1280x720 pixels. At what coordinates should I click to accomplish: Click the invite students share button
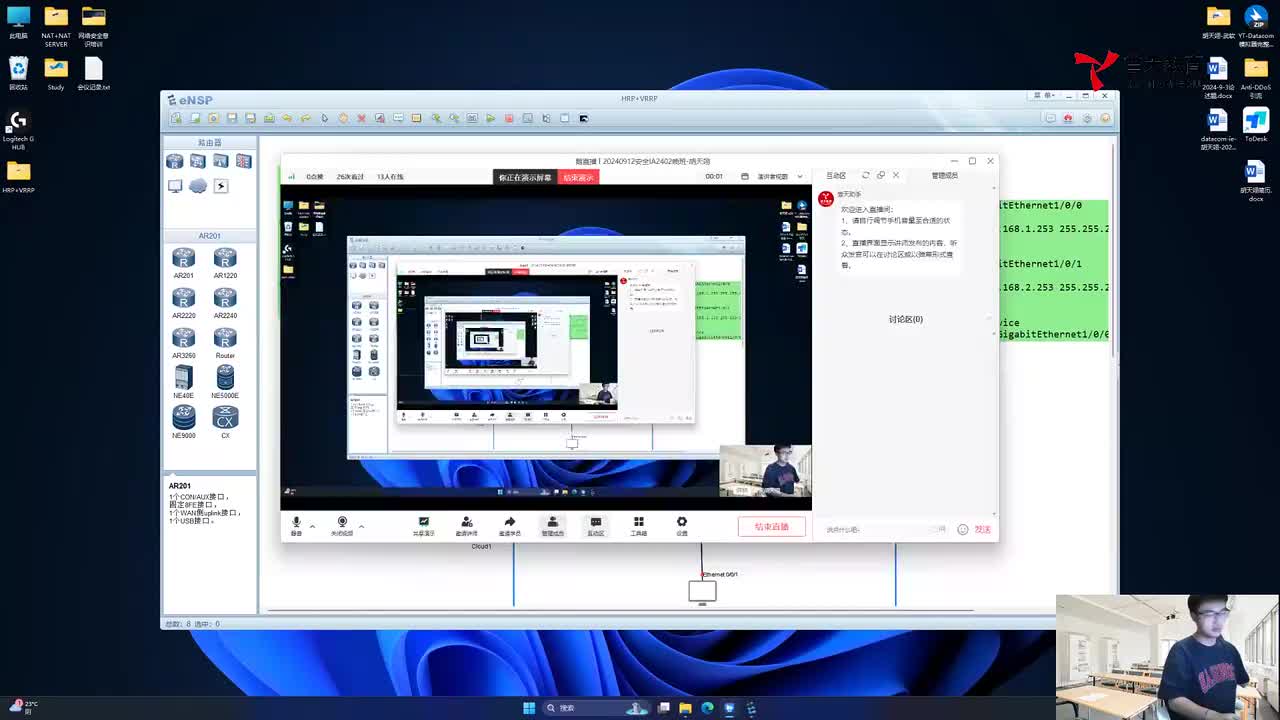(509, 526)
